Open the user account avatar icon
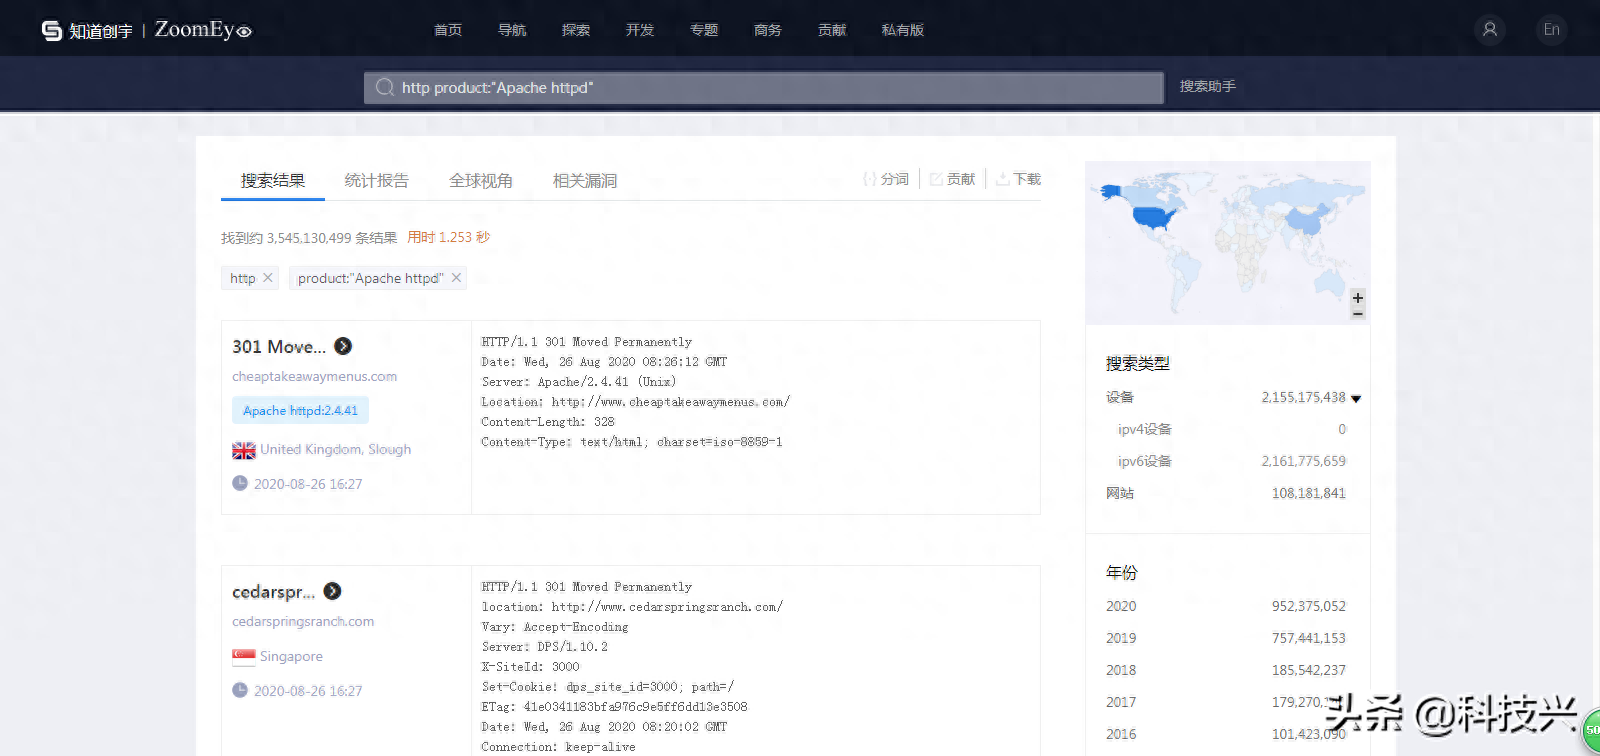This screenshot has width=1600, height=756. (x=1490, y=29)
